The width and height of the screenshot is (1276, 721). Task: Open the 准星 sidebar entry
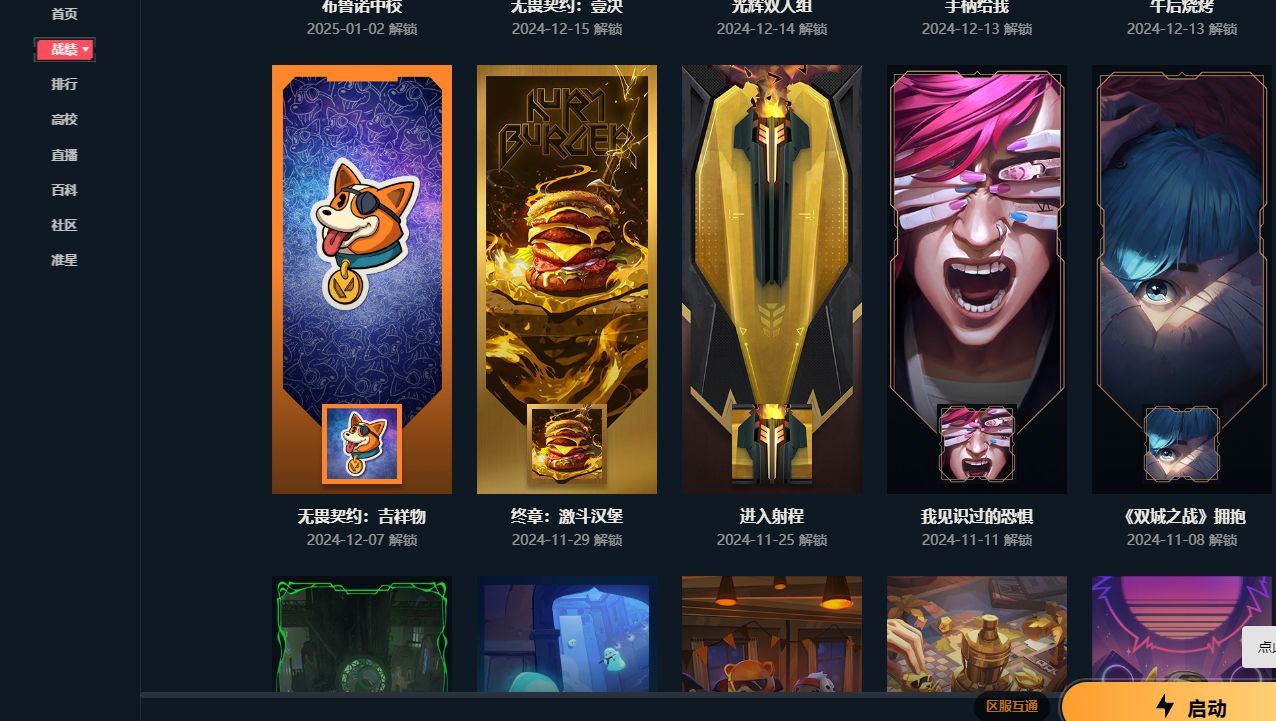(x=64, y=260)
